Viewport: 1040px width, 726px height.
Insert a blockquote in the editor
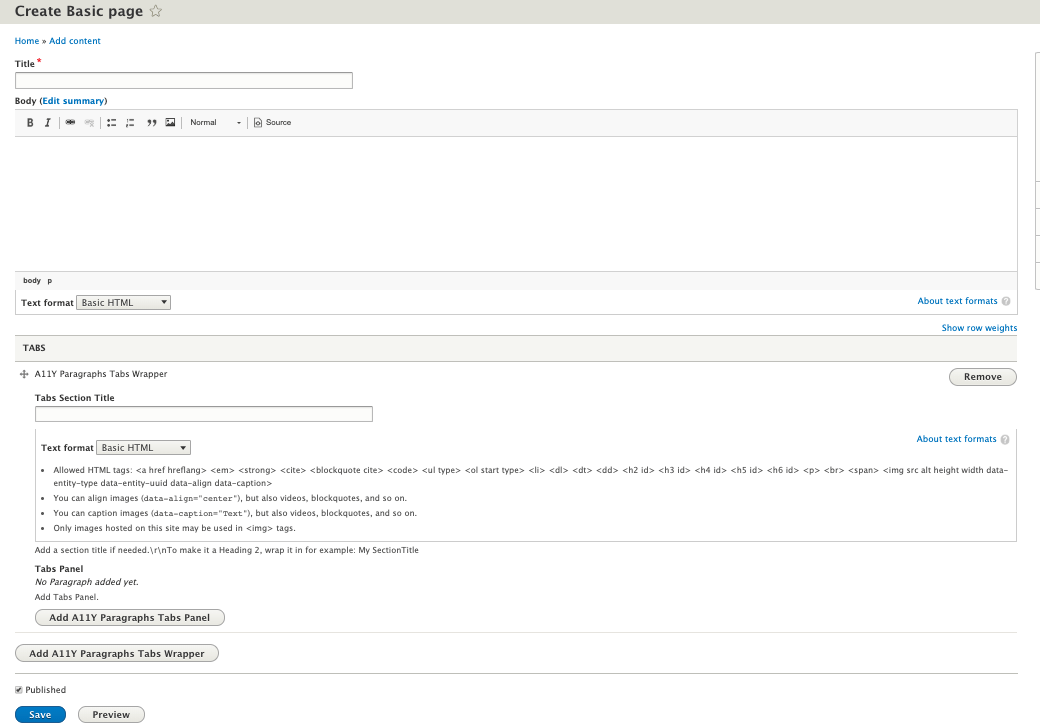click(152, 122)
